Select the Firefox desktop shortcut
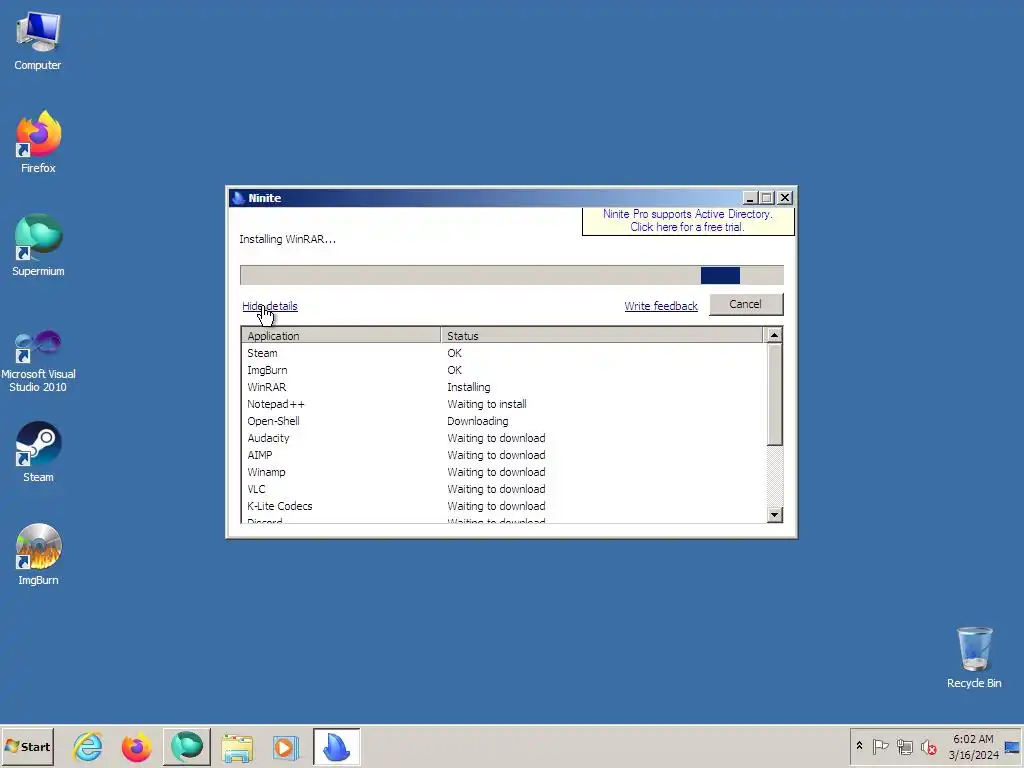Image resolution: width=1024 pixels, height=768 pixels. 38,142
